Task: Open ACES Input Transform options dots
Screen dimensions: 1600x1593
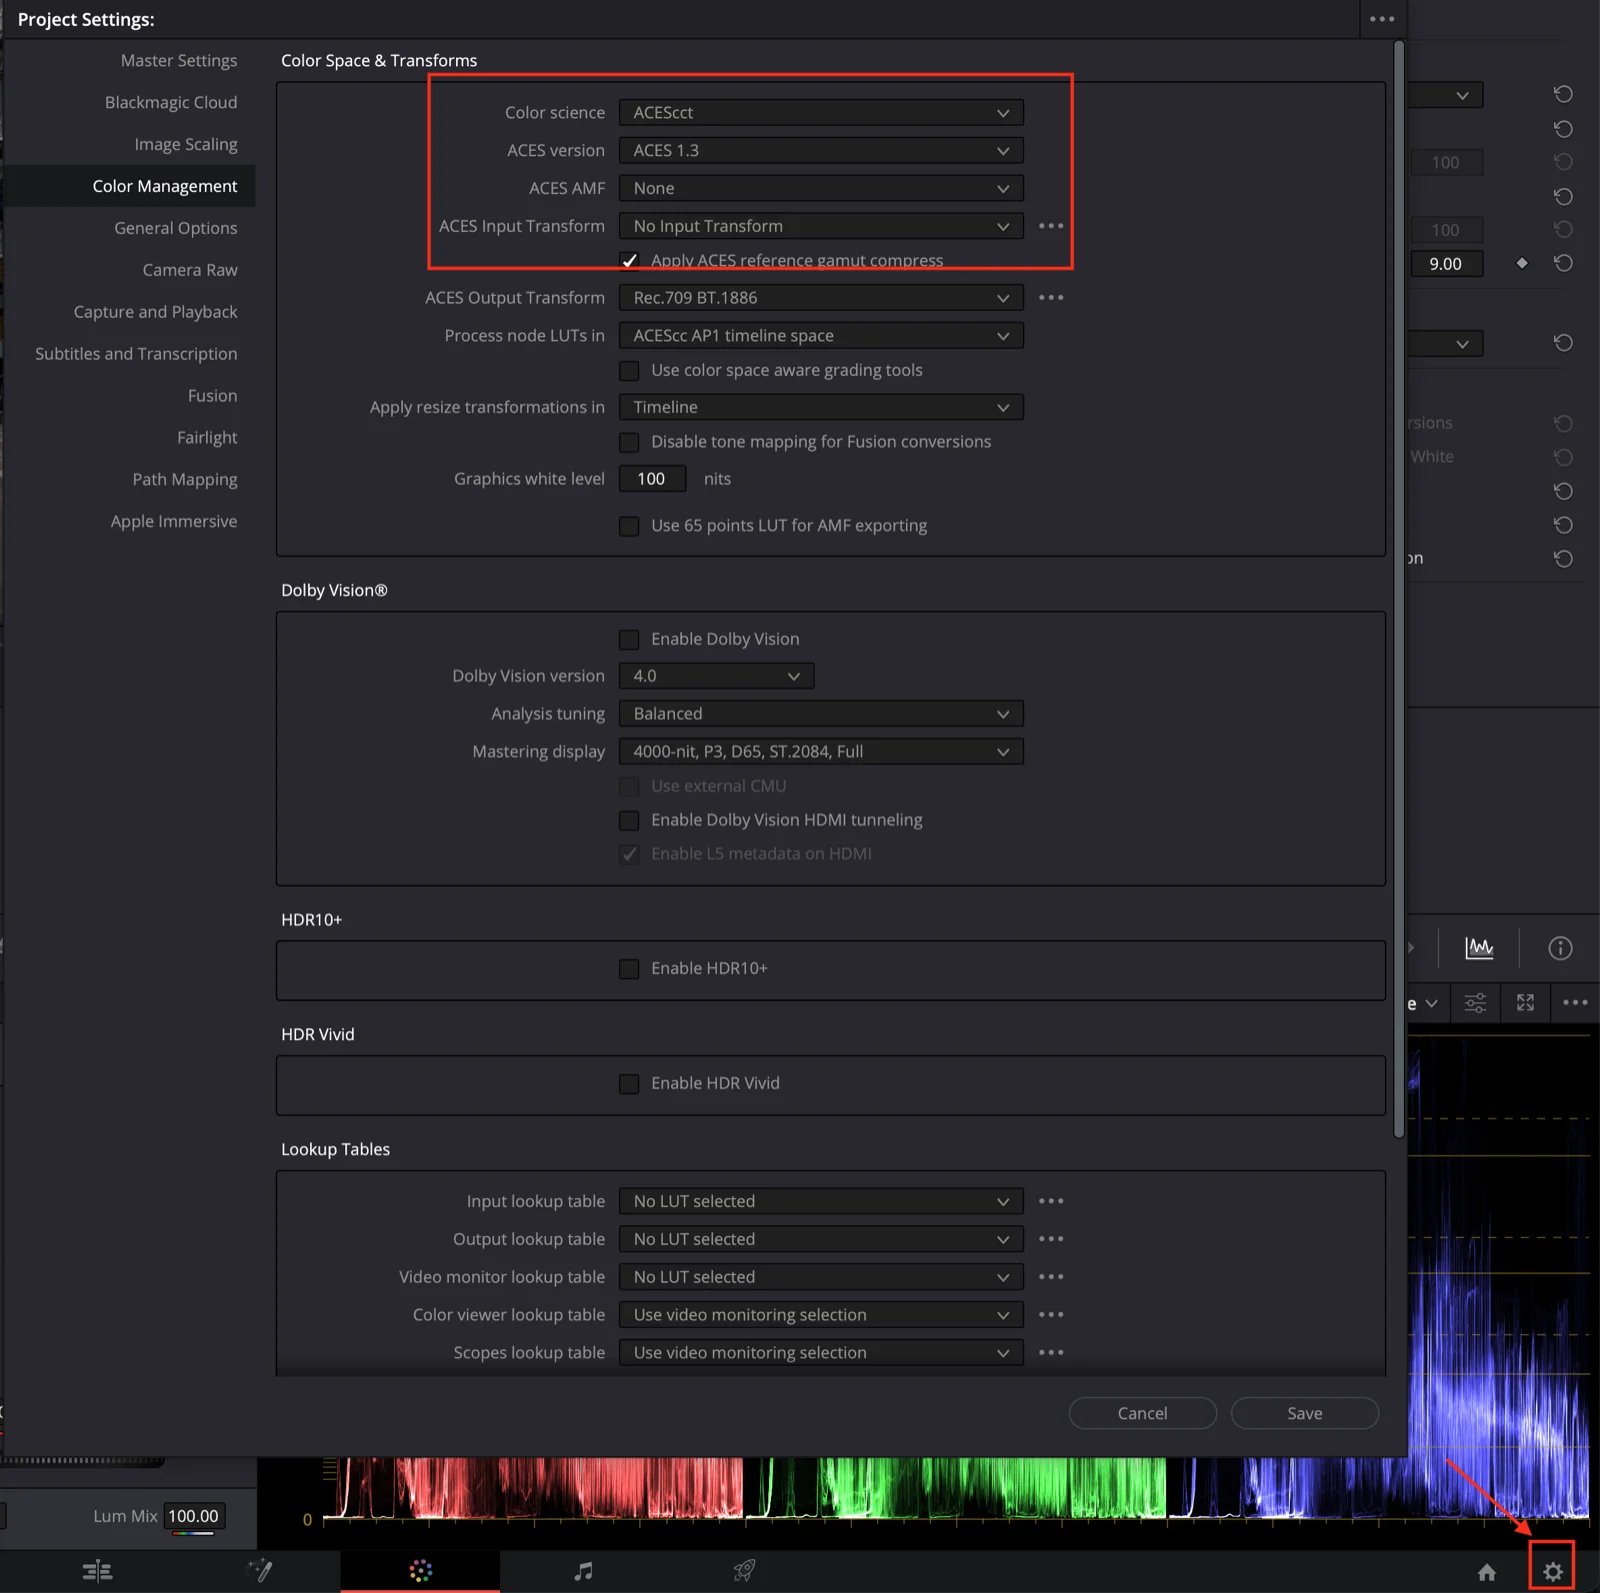Action: pos(1051,226)
